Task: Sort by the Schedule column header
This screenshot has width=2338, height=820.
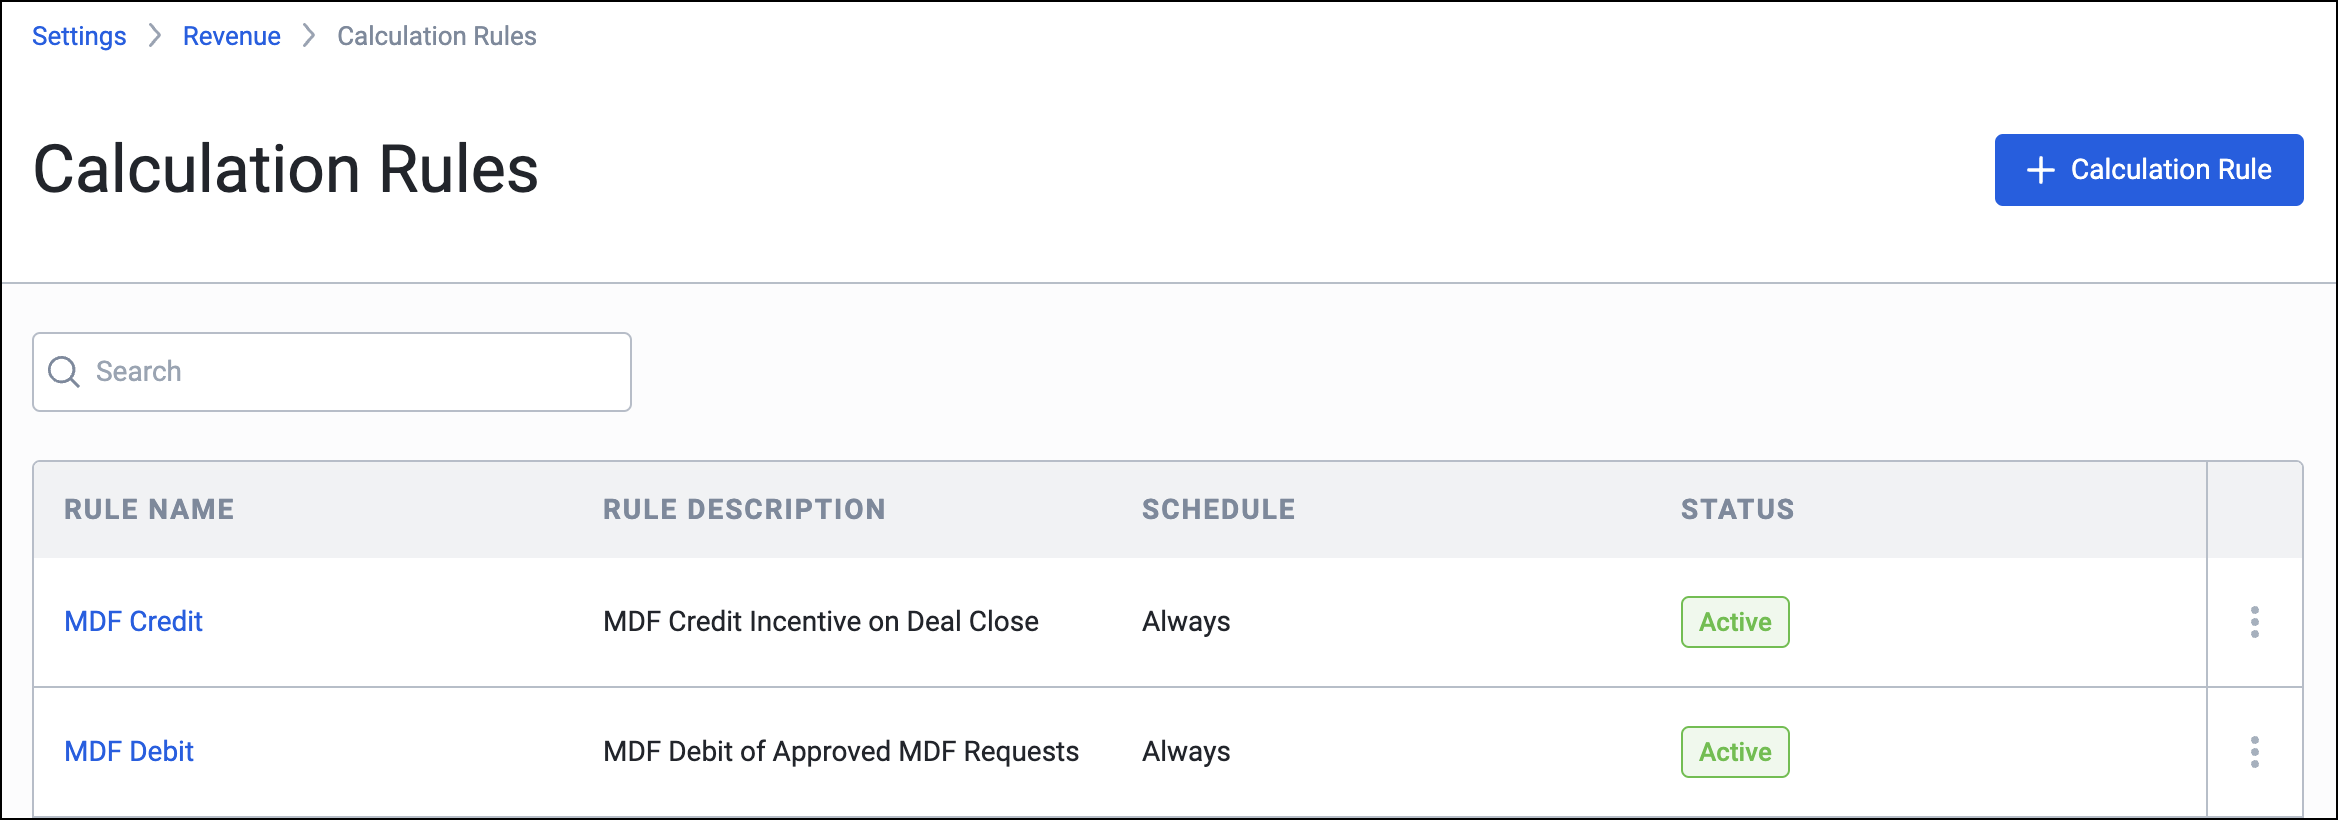Action: pos(1218,509)
